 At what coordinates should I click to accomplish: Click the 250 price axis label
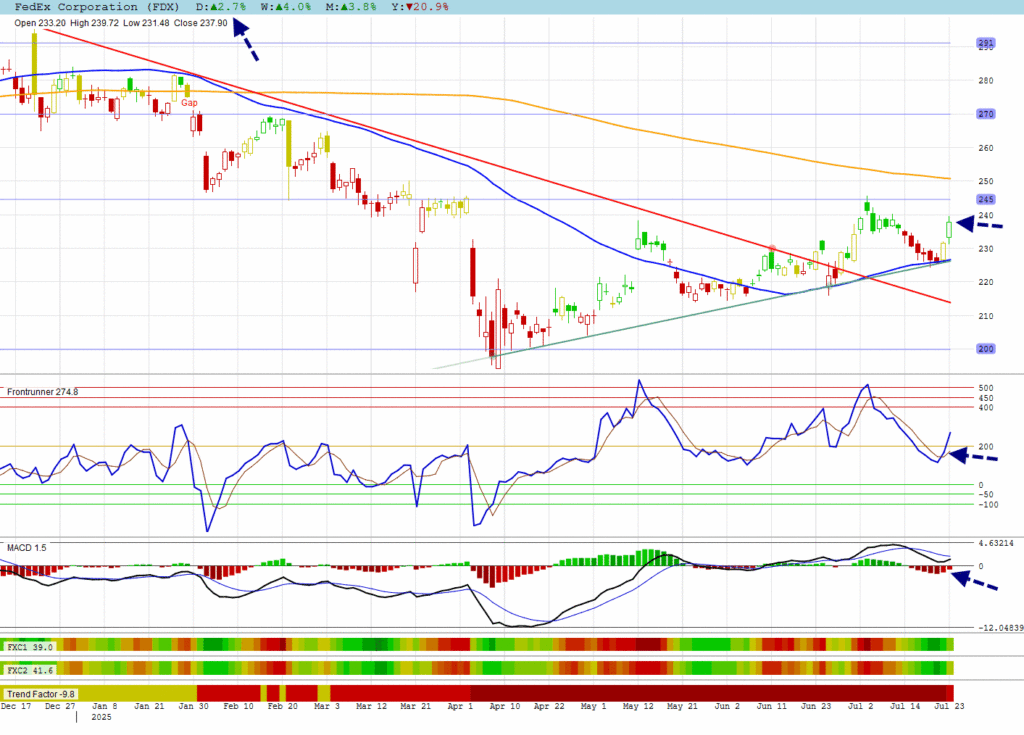pos(985,181)
